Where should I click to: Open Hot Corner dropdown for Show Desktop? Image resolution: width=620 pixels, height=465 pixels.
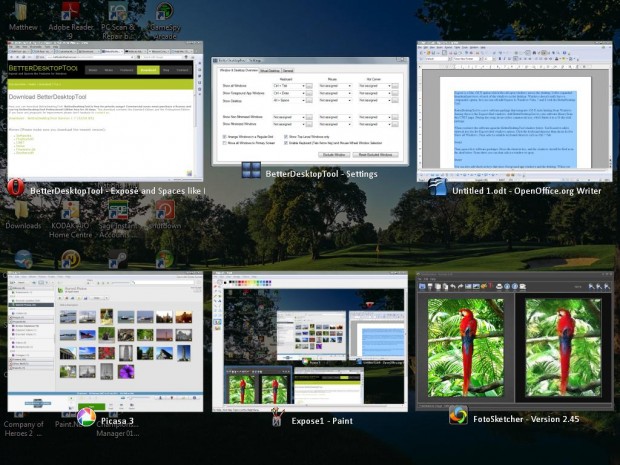(x=374, y=100)
